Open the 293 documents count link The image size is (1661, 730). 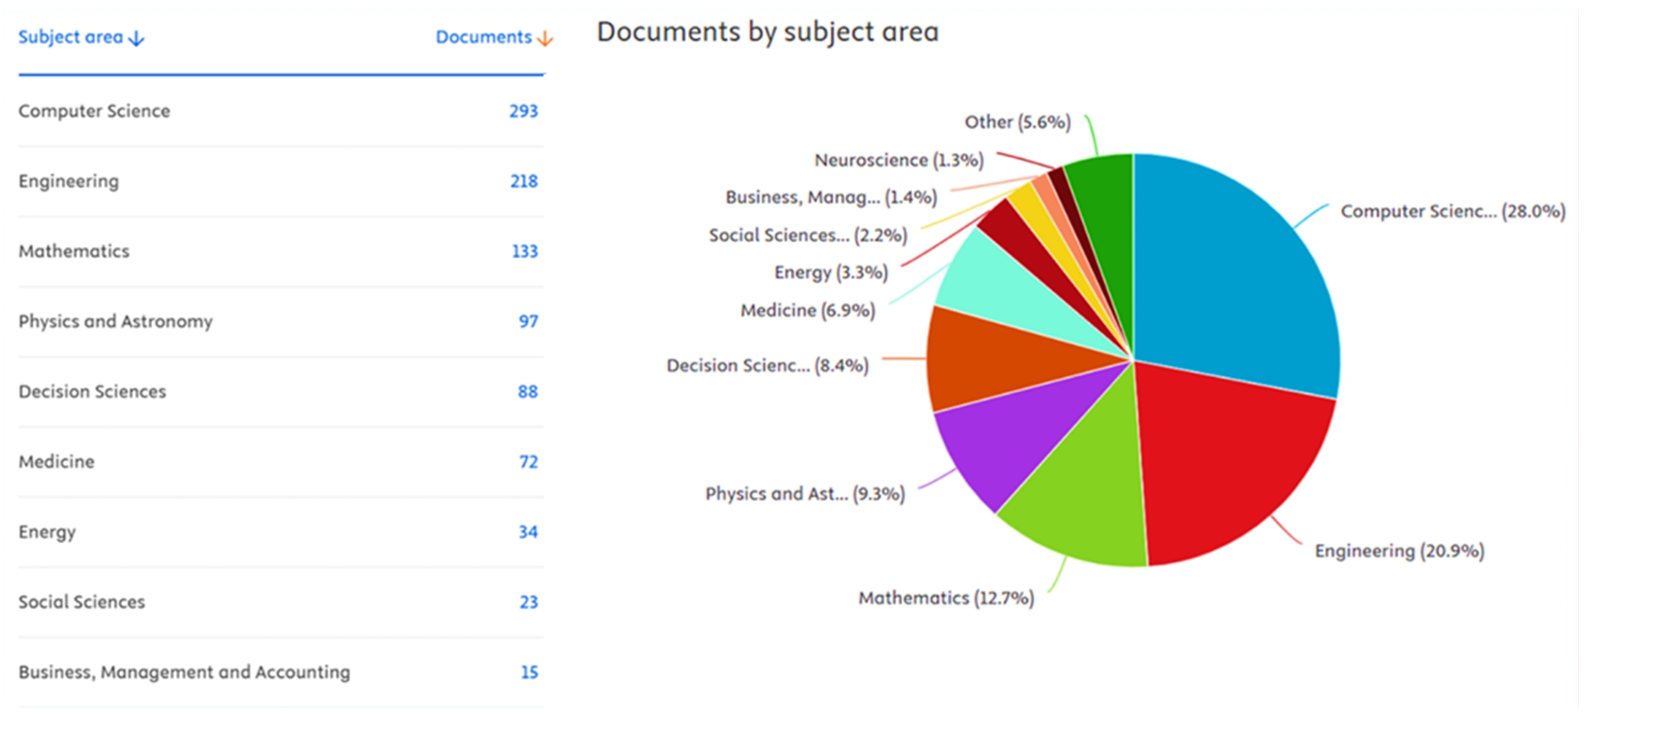(x=523, y=111)
